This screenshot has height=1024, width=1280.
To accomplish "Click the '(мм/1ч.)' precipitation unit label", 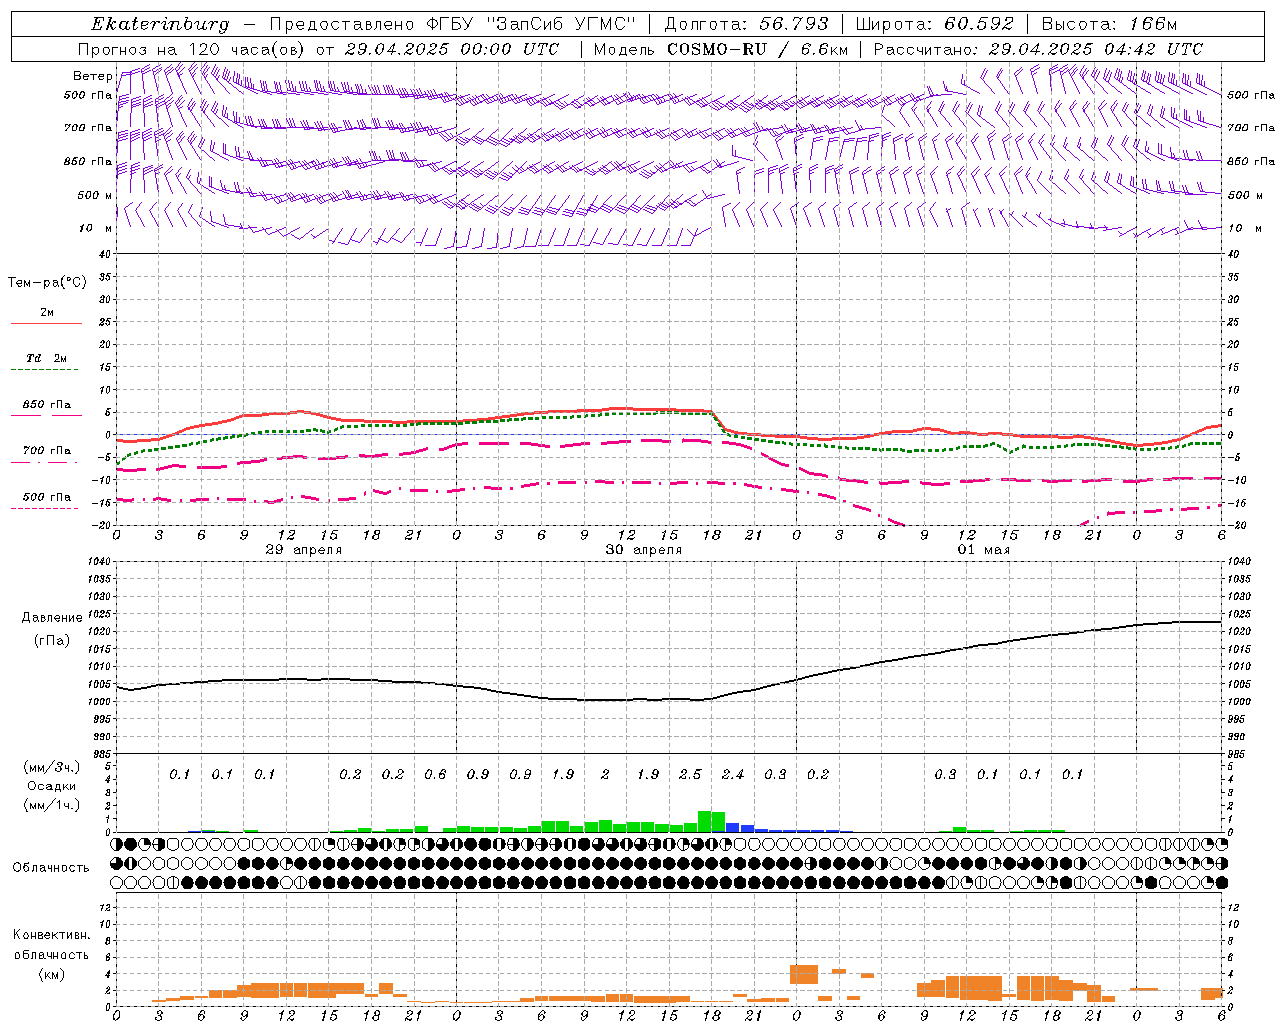I will pyautogui.click(x=51, y=805).
